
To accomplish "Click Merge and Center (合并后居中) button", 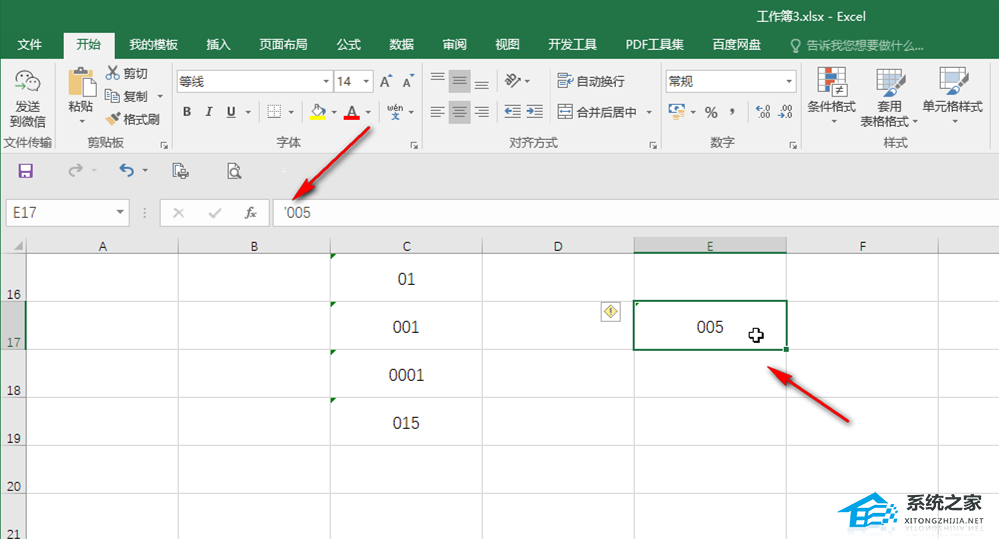I will (x=598, y=112).
